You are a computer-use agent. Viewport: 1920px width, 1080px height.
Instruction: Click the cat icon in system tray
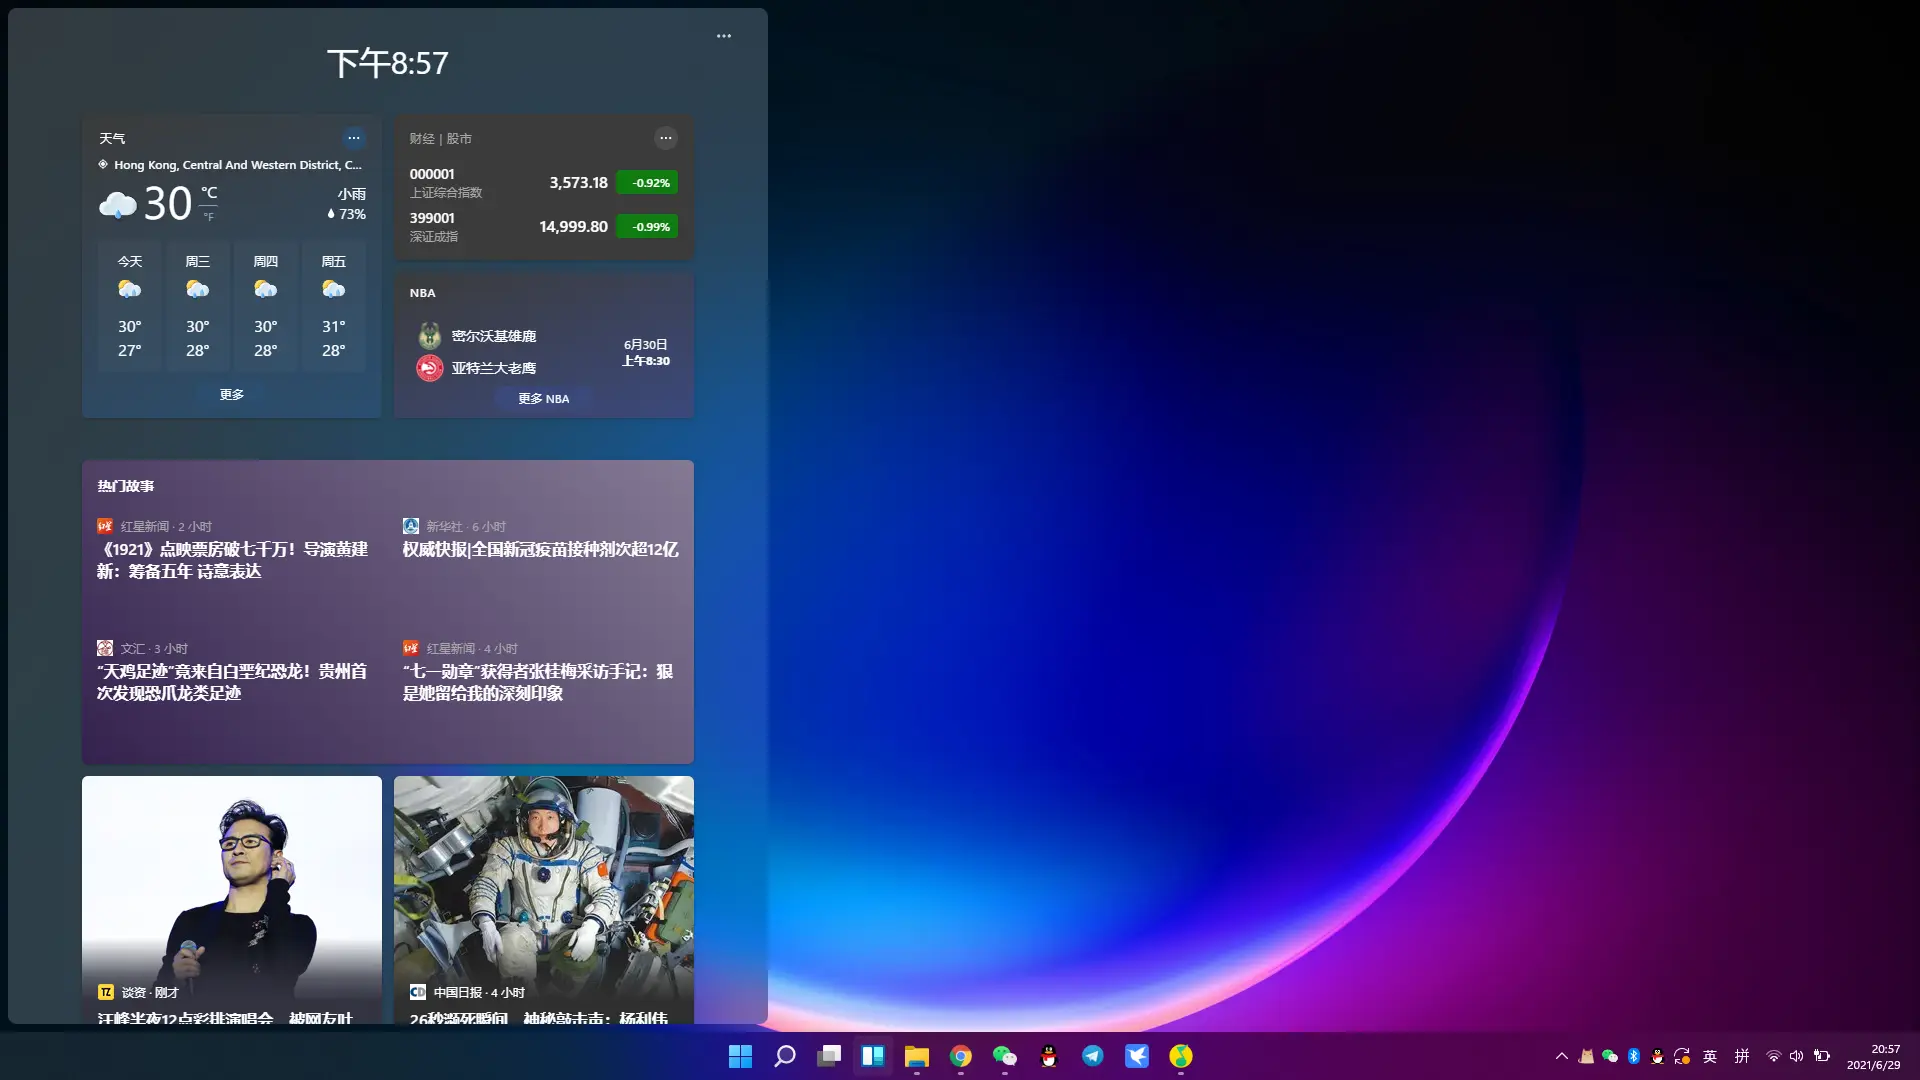click(x=1586, y=1056)
